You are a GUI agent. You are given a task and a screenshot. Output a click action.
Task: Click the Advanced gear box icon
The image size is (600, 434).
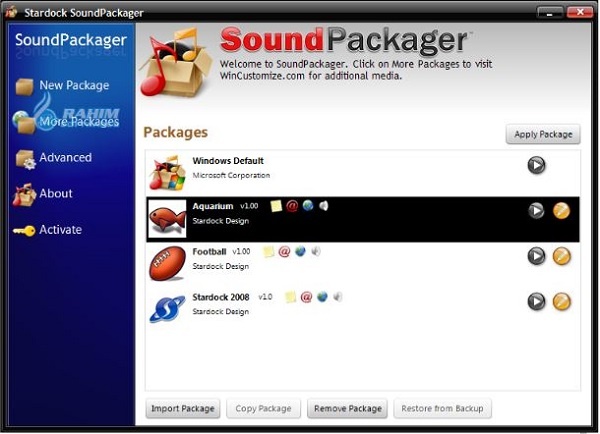pos(25,159)
